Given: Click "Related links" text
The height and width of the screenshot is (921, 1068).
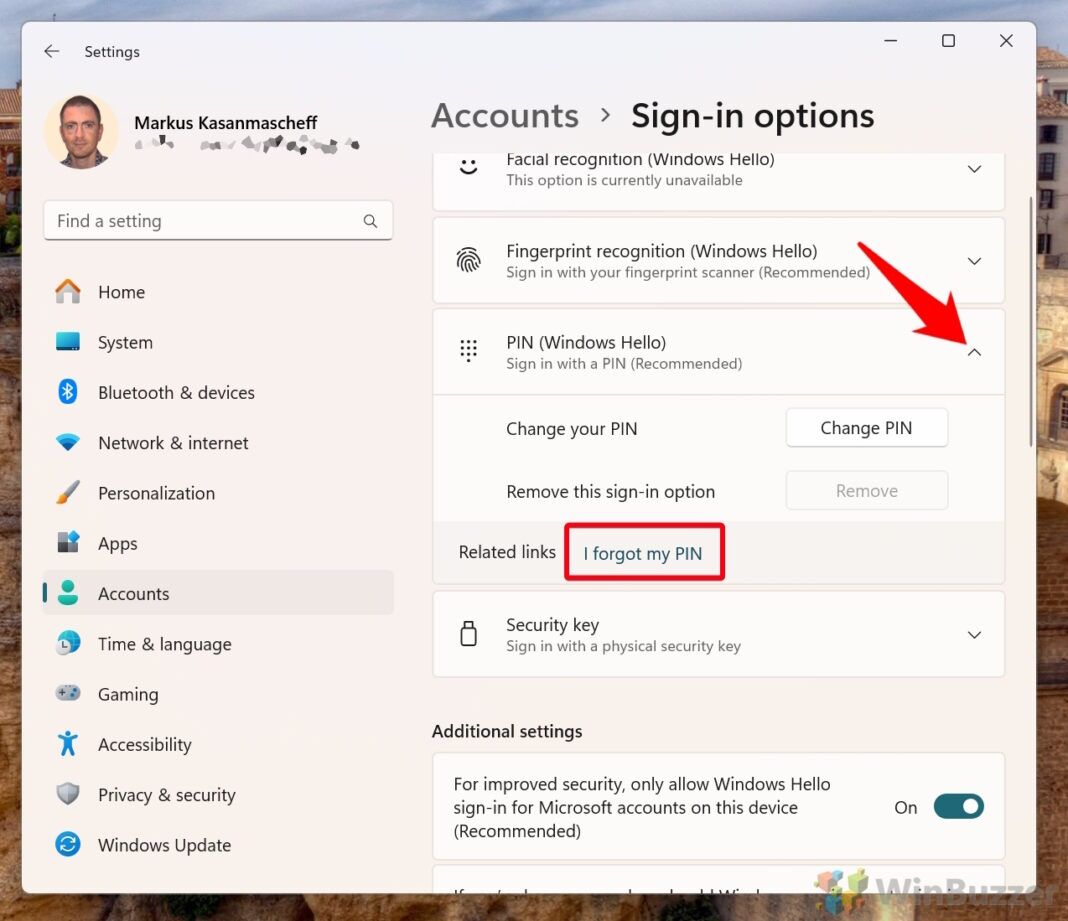Looking at the screenshot, I should [x=507, y=552].
